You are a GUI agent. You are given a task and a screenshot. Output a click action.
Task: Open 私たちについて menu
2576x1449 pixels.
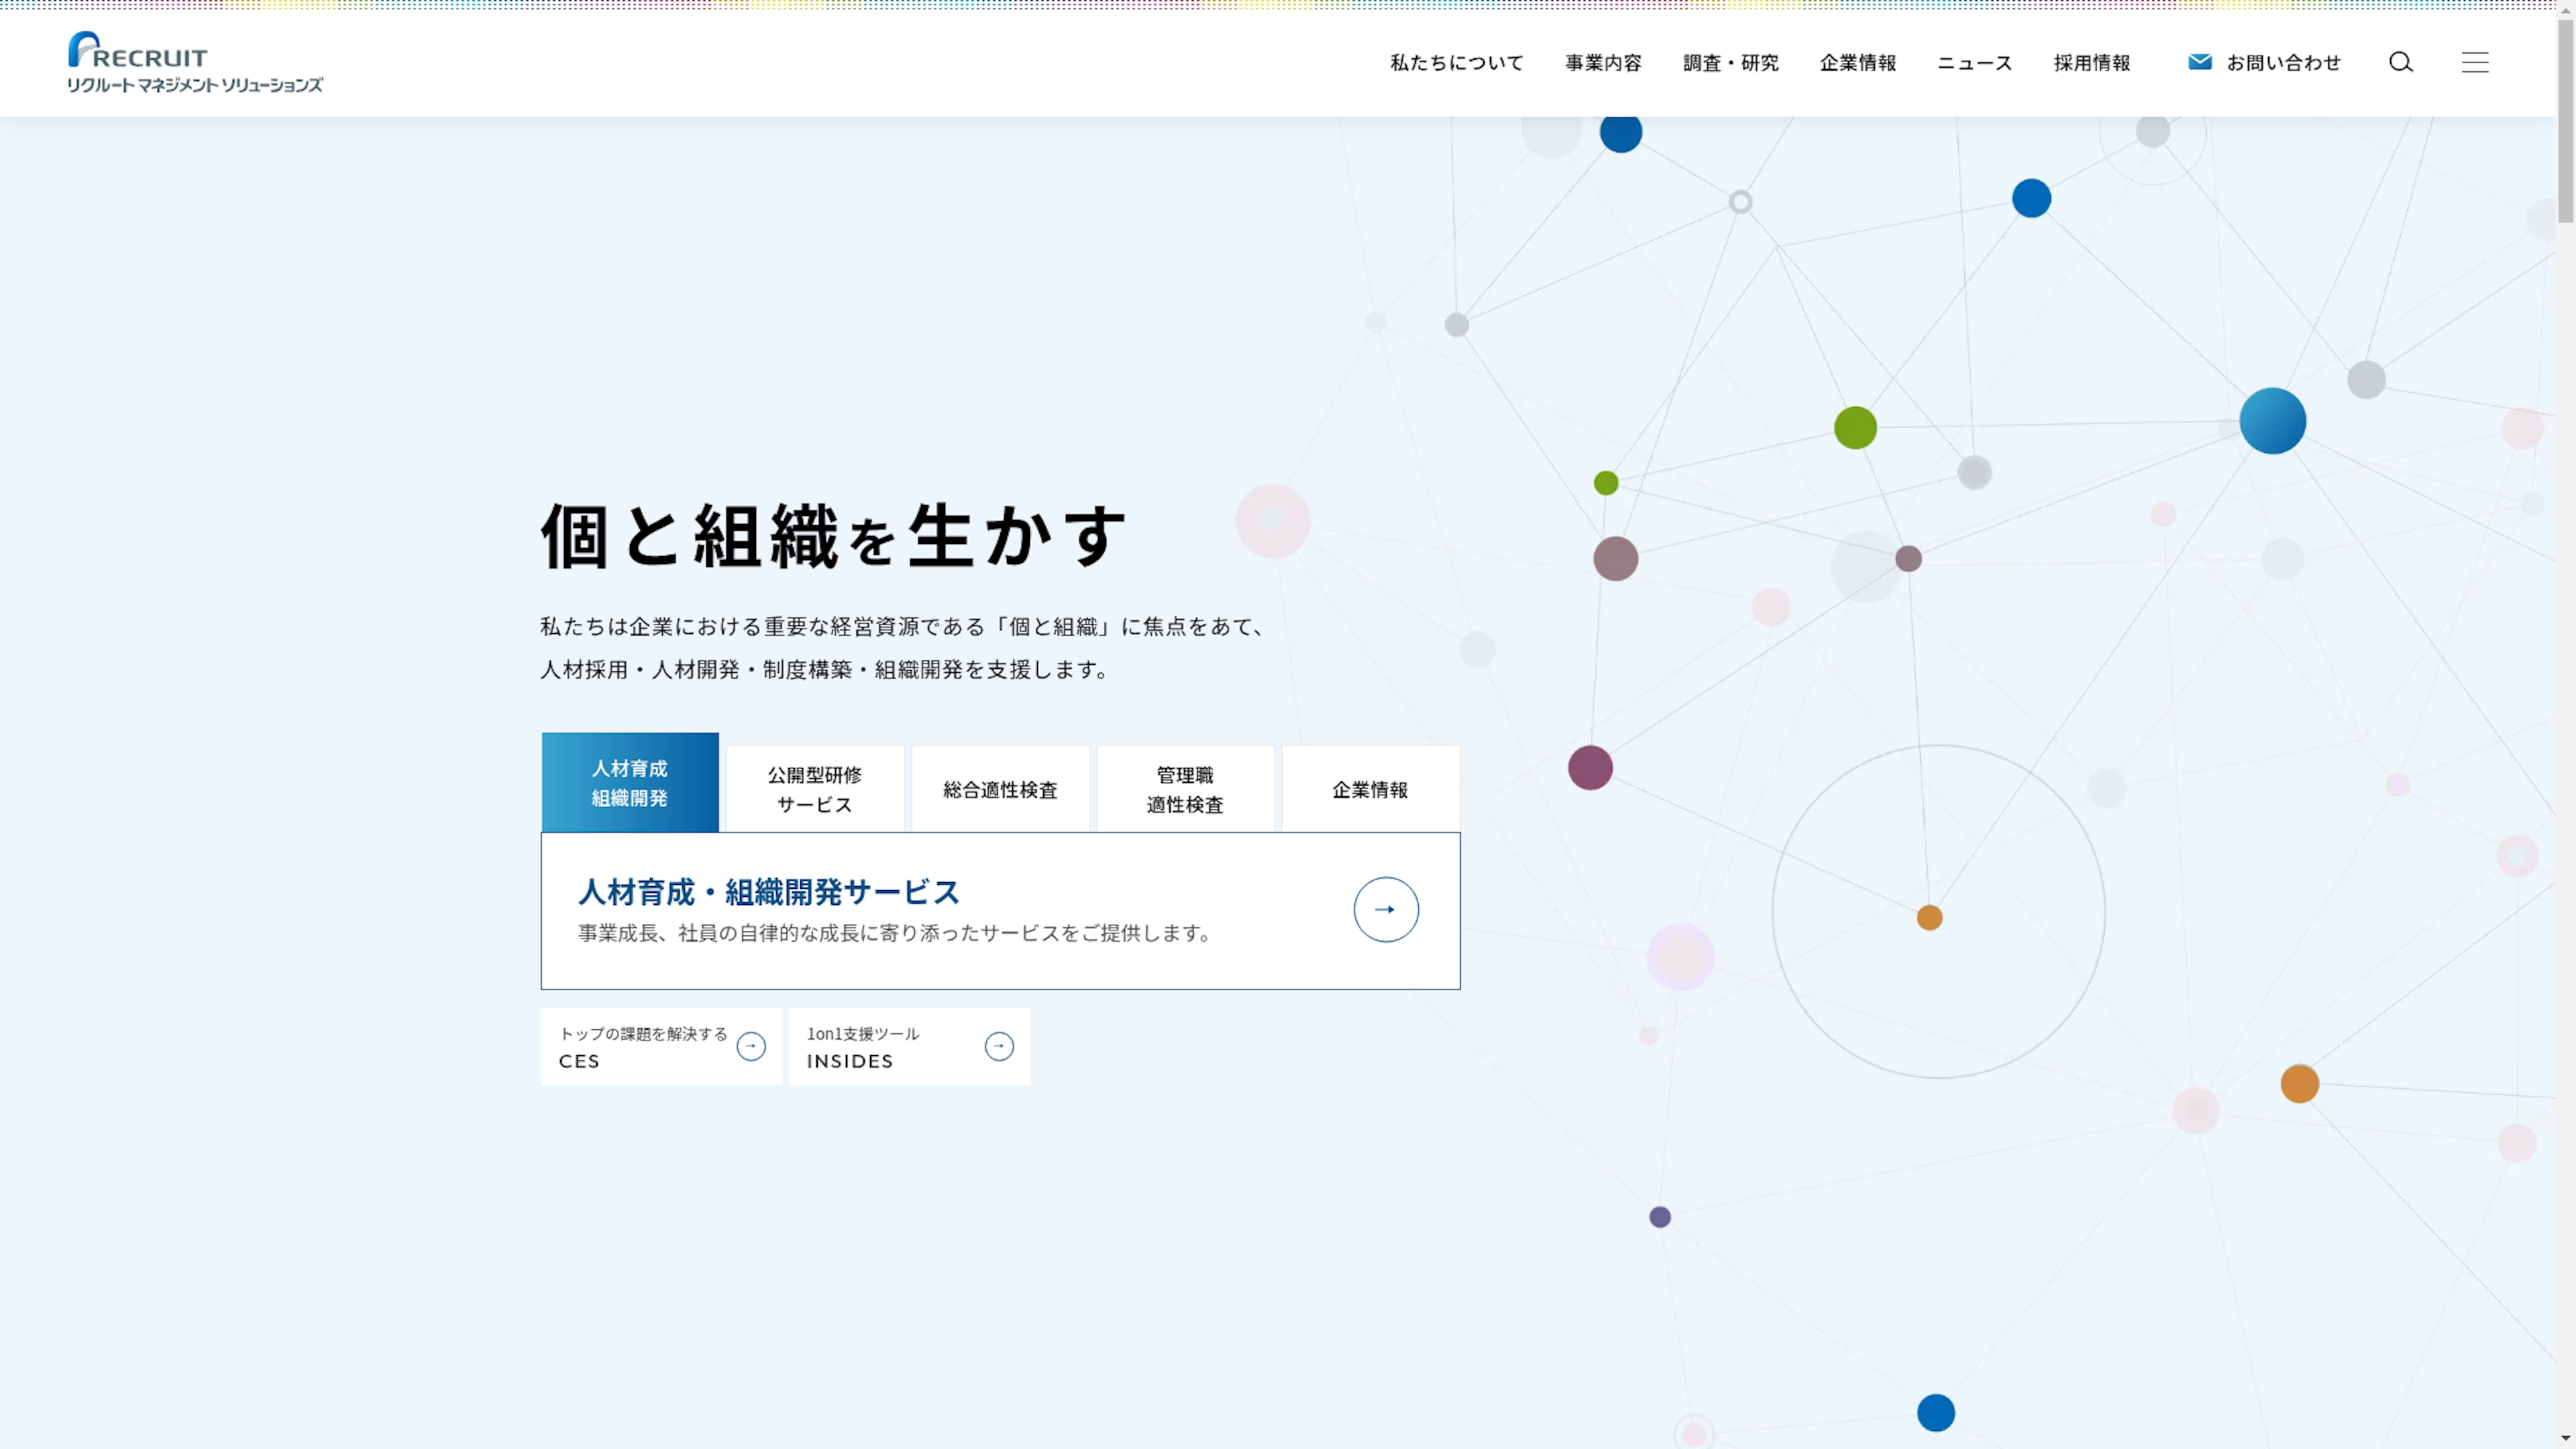click(1456, 63)
